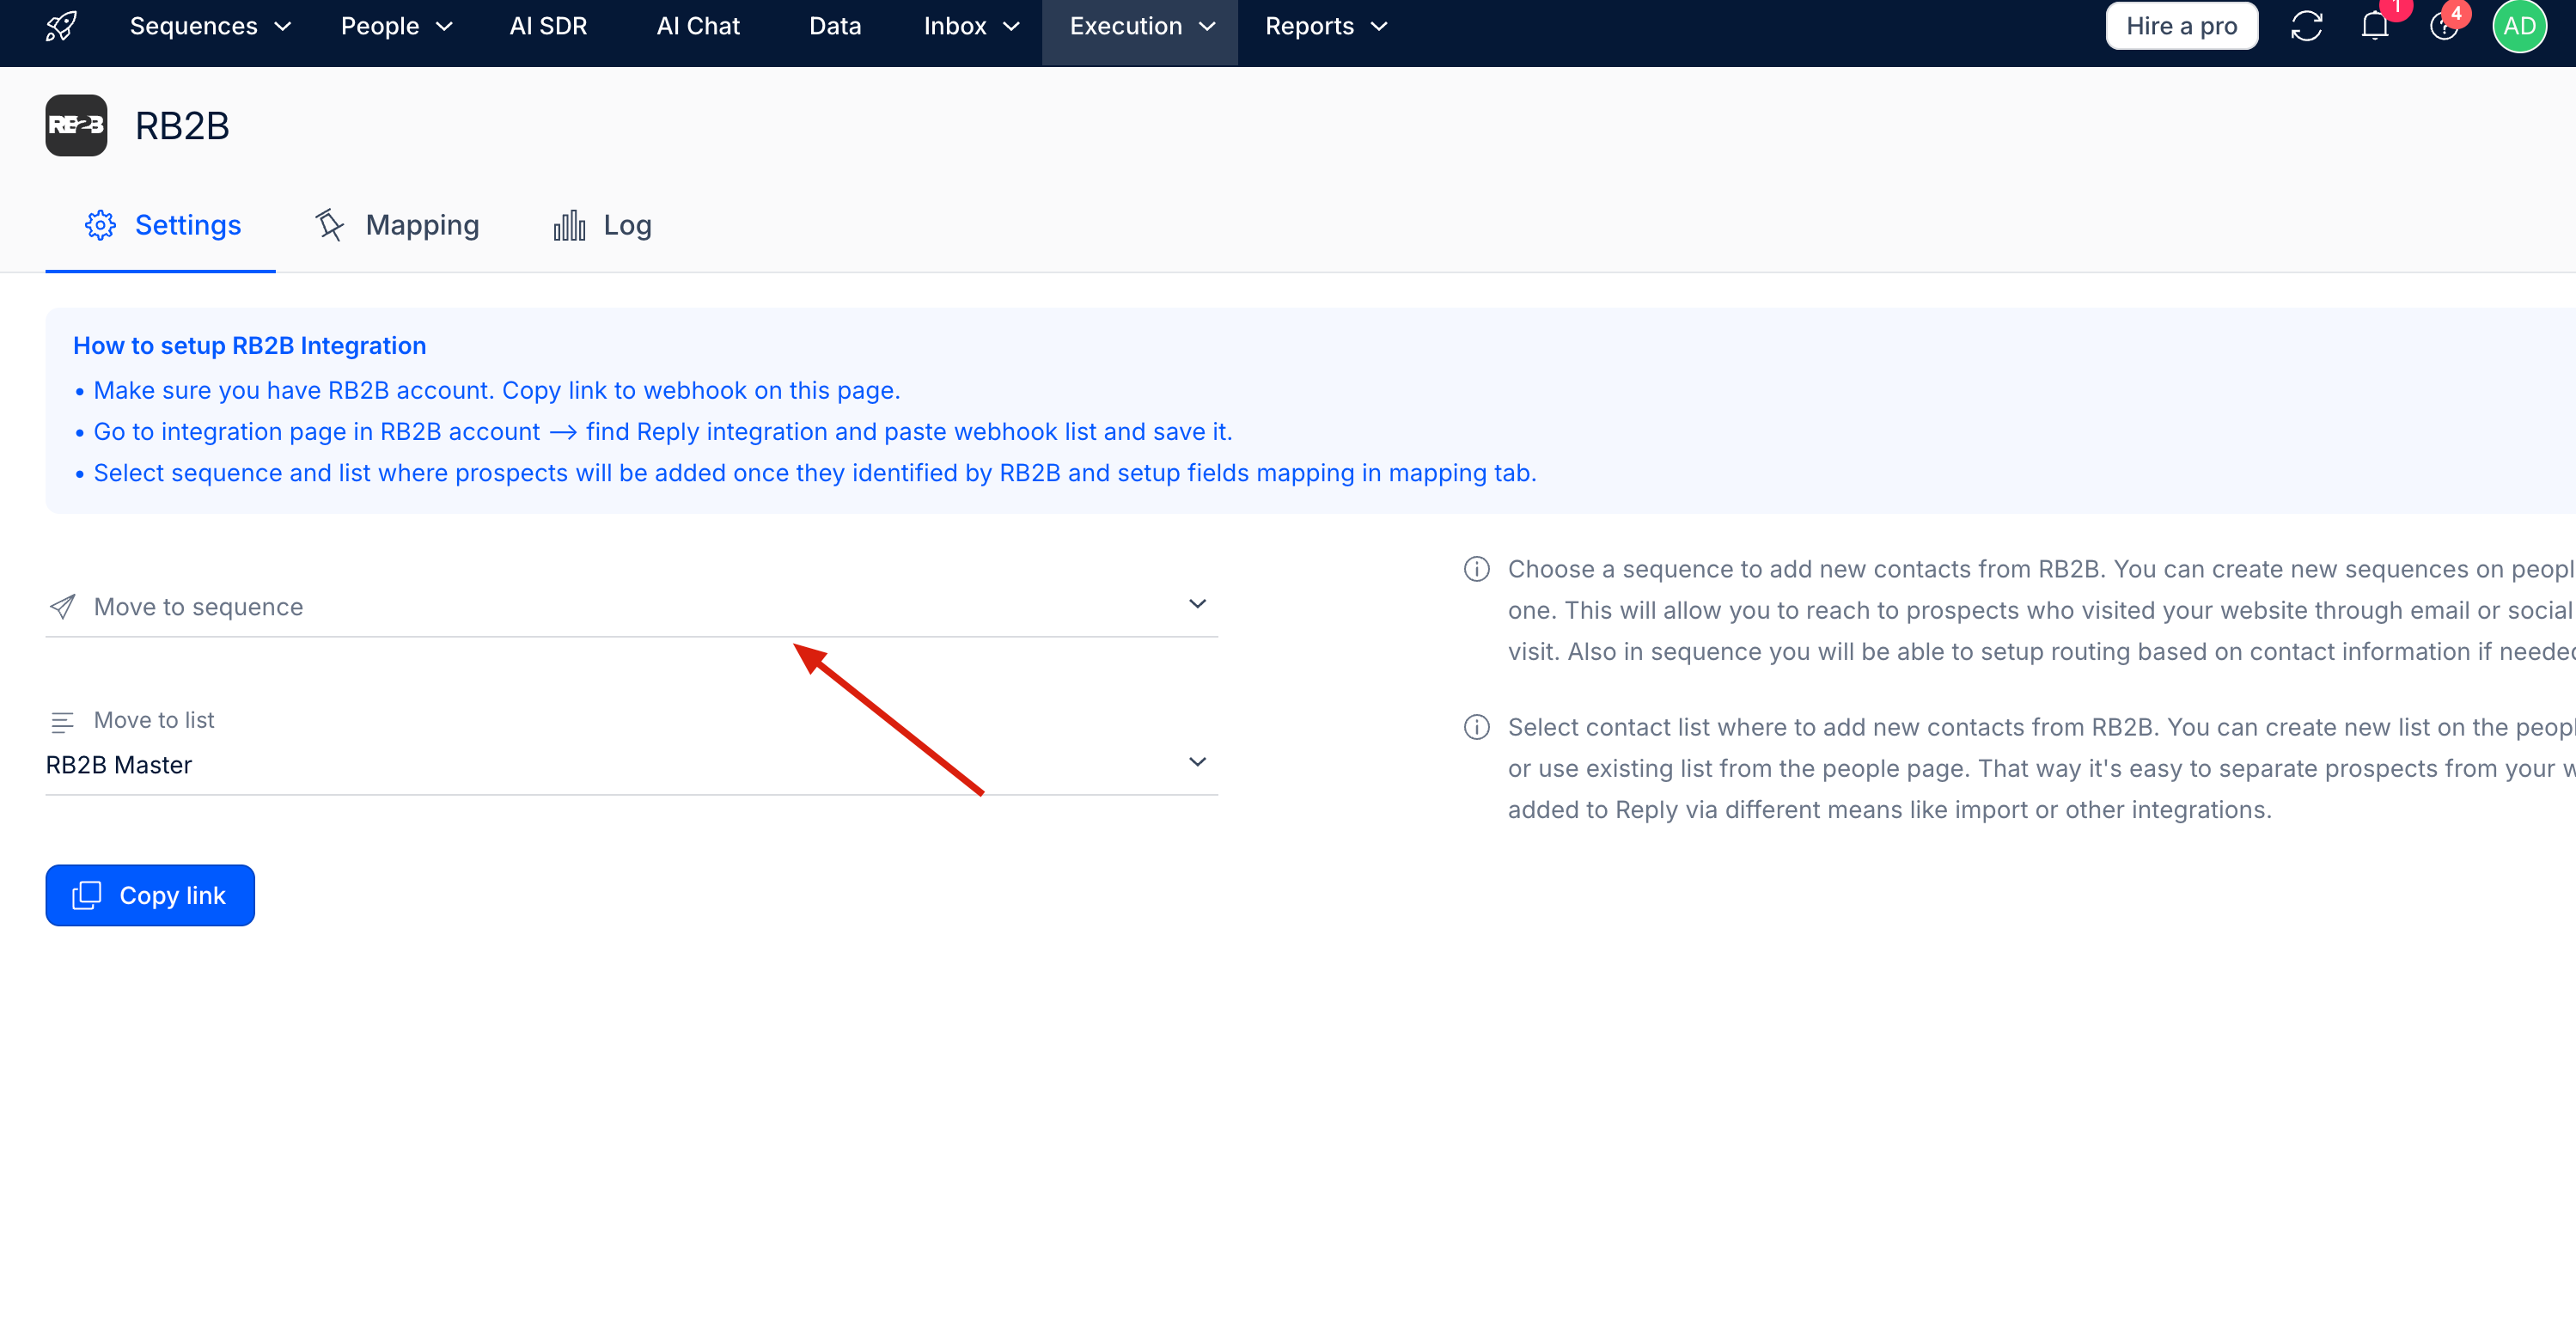This screenshot has width=2576, height=1344.
Task: Go to AI SDR
Action: tap(548, 26)
